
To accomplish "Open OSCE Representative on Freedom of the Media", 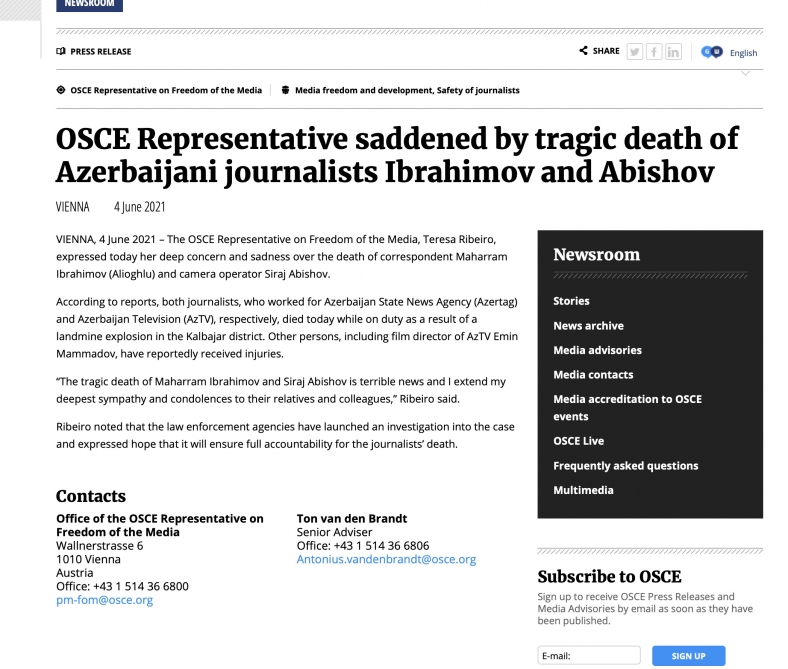I will click(x=166, y=90).
